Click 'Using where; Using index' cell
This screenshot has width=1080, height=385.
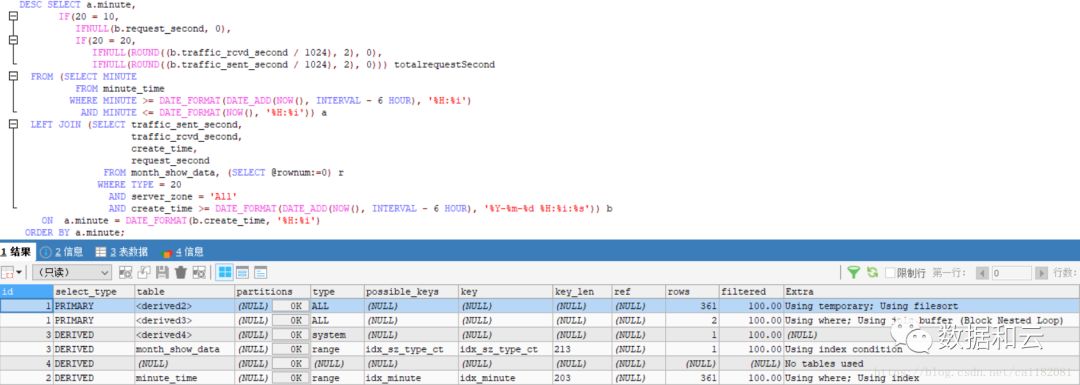(x=931, y=378)
